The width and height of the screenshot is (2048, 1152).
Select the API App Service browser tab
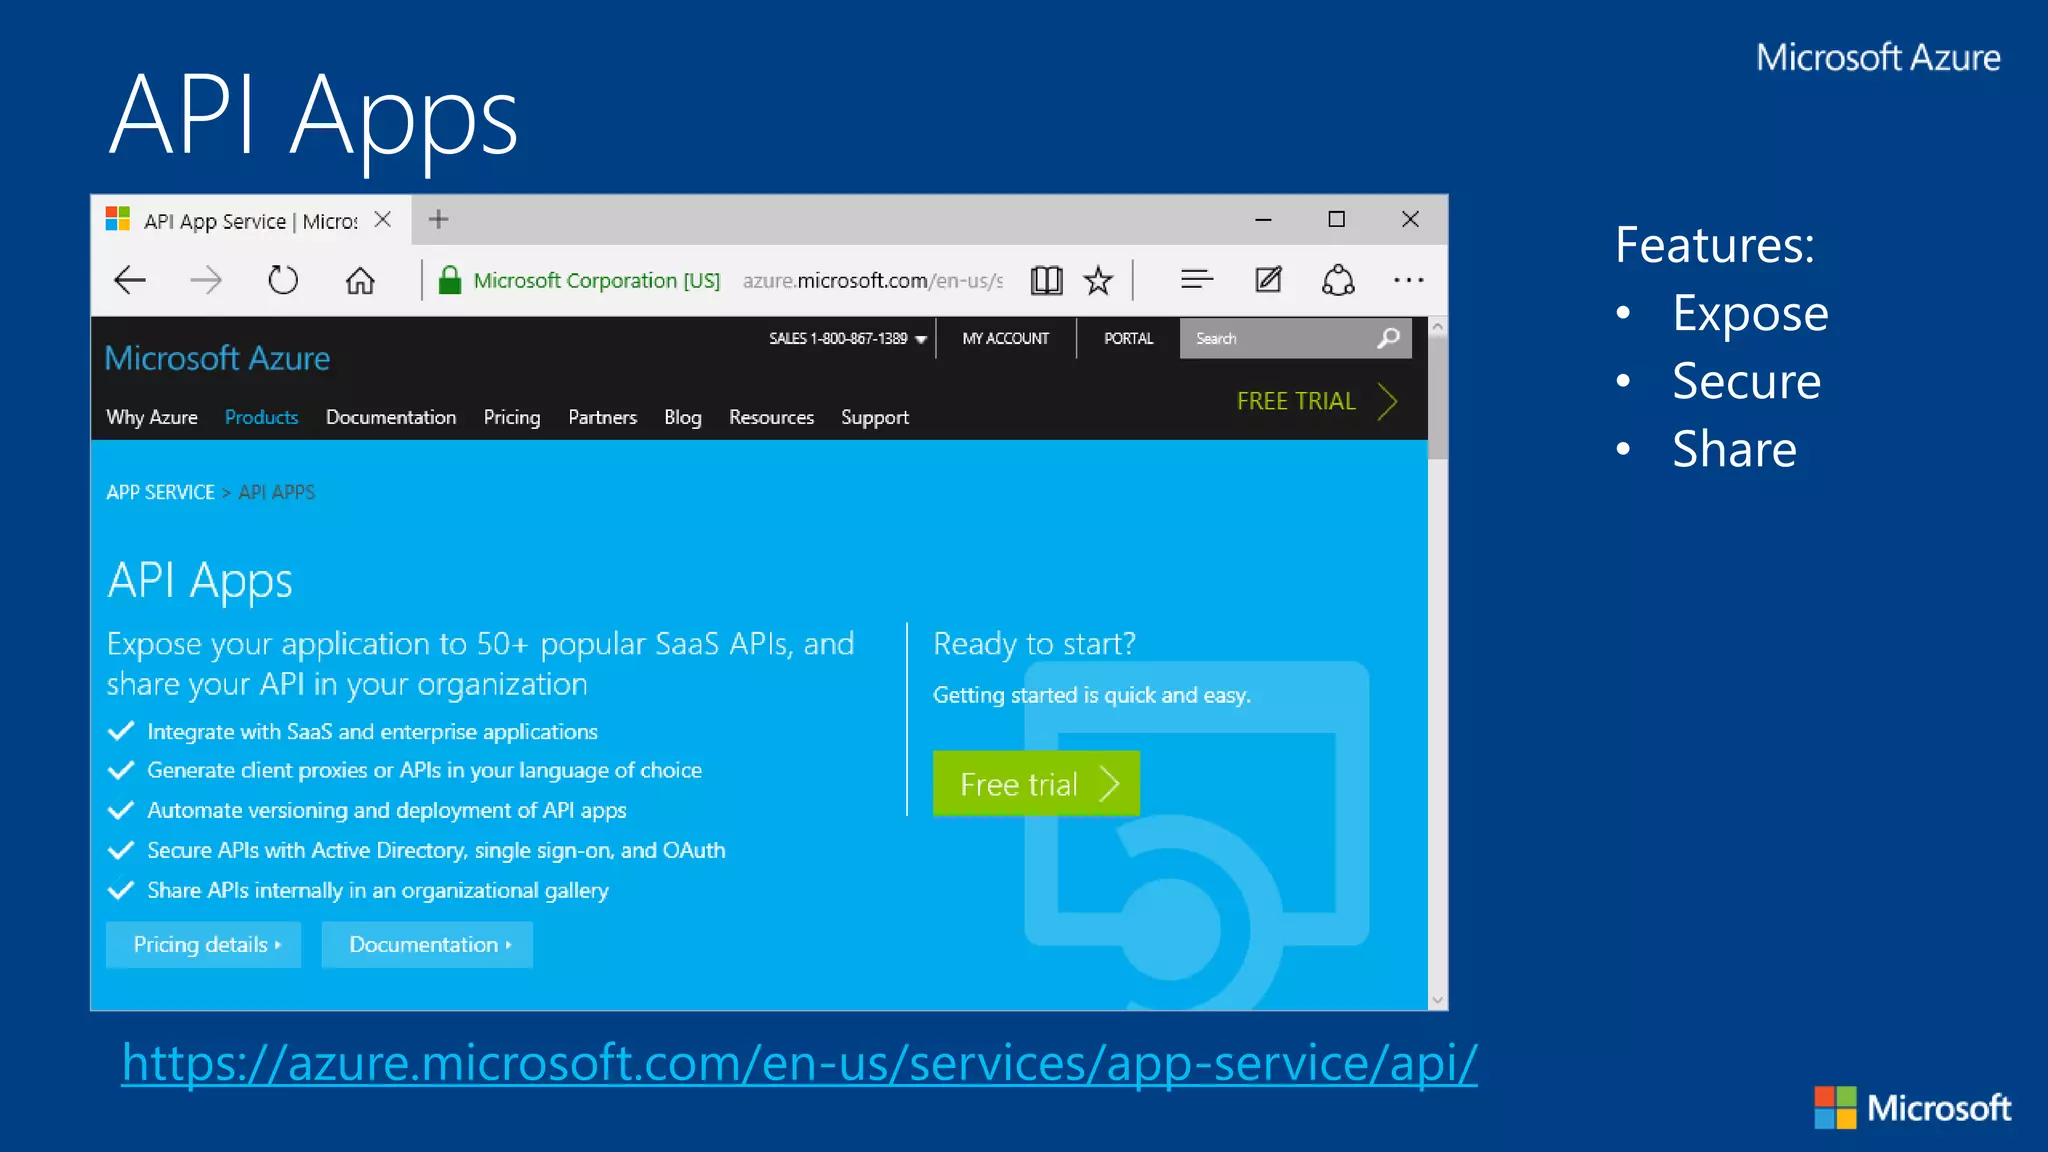click(250, 220)
